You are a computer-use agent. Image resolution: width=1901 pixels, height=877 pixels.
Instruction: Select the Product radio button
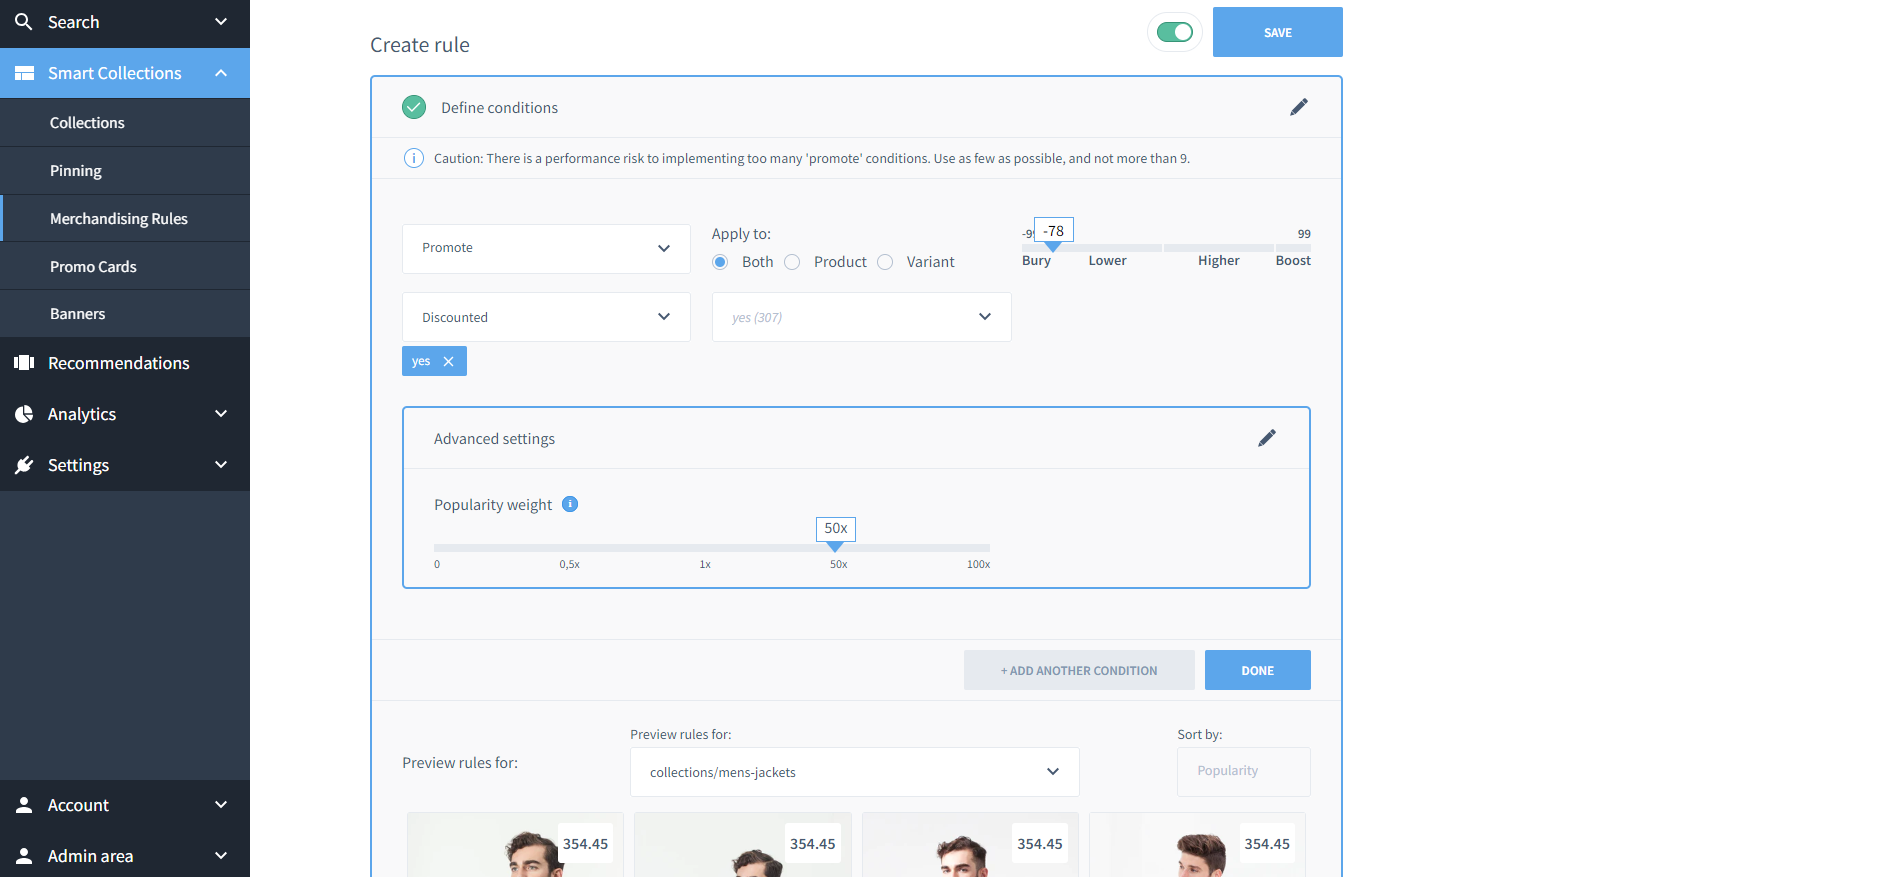click(x=792, y=262)
